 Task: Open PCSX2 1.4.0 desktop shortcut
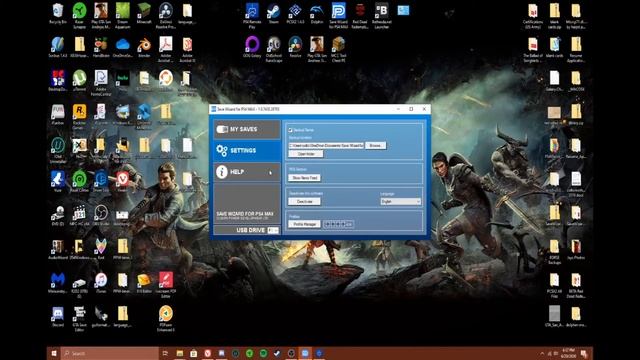pyautogui.click(x=295, y=13)
